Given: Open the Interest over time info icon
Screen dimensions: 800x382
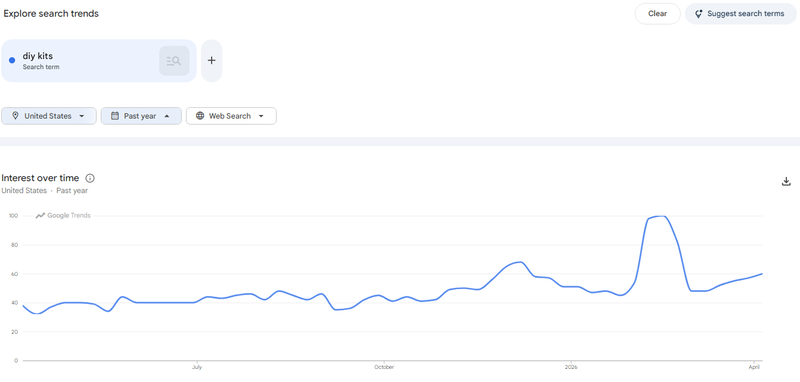Looking at the screenshot, I should 90,178.
